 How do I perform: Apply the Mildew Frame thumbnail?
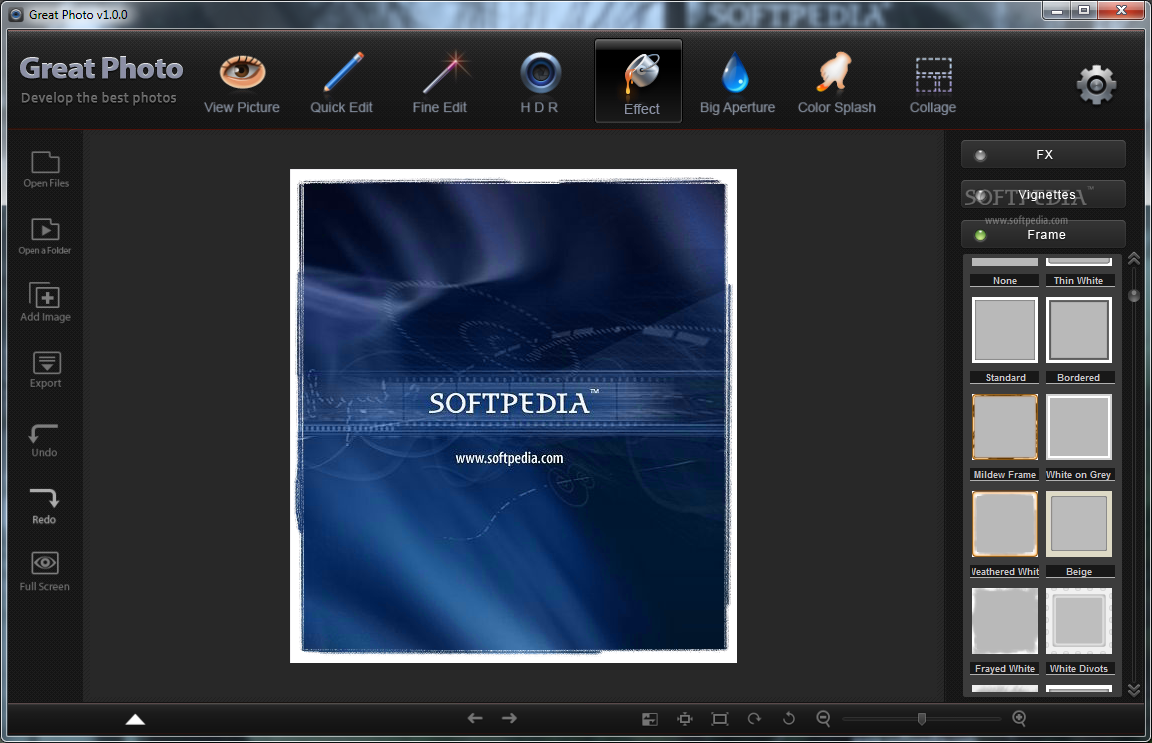coord(1005,427)
